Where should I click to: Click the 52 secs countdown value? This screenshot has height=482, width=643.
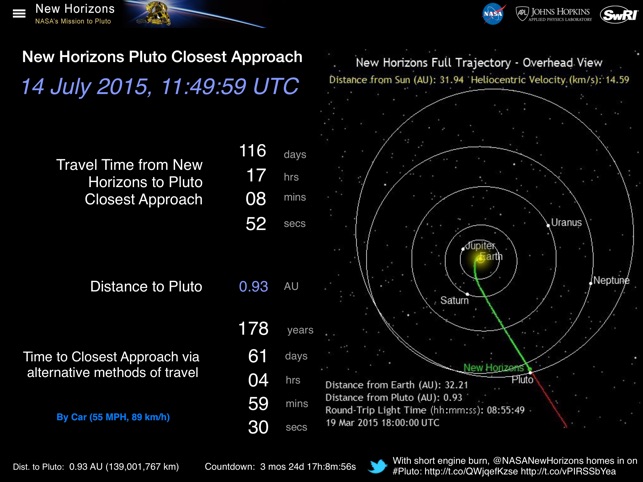click(256, 224)
